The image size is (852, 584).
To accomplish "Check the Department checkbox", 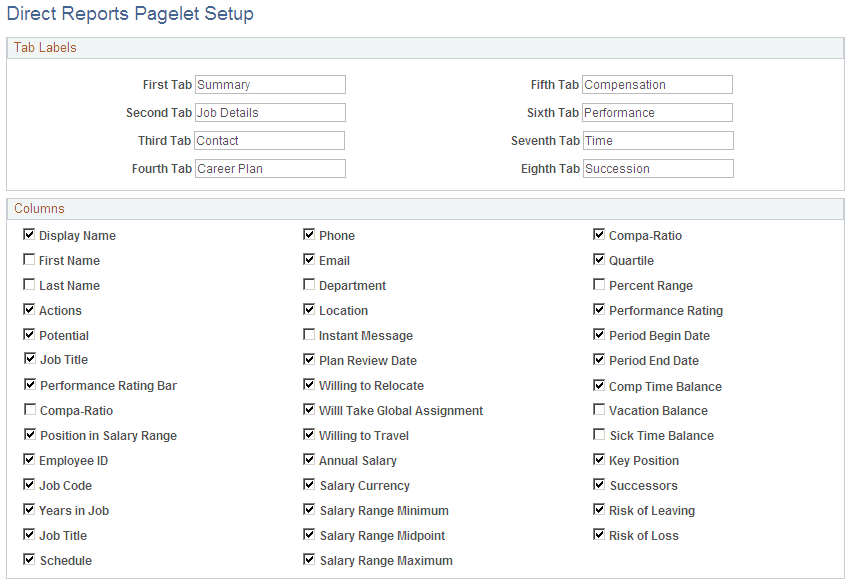I will pos(310,284).
